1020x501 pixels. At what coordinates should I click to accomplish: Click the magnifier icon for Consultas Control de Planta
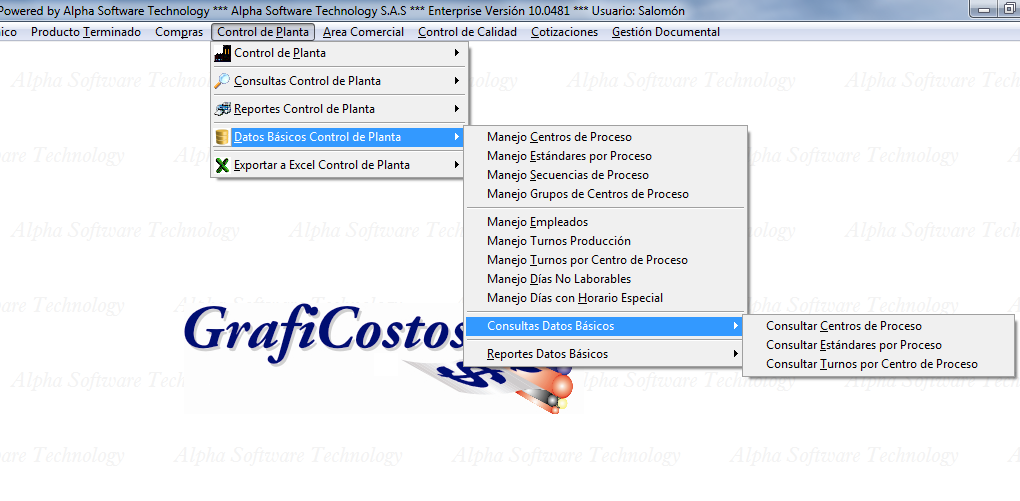[x=222, y=81]
